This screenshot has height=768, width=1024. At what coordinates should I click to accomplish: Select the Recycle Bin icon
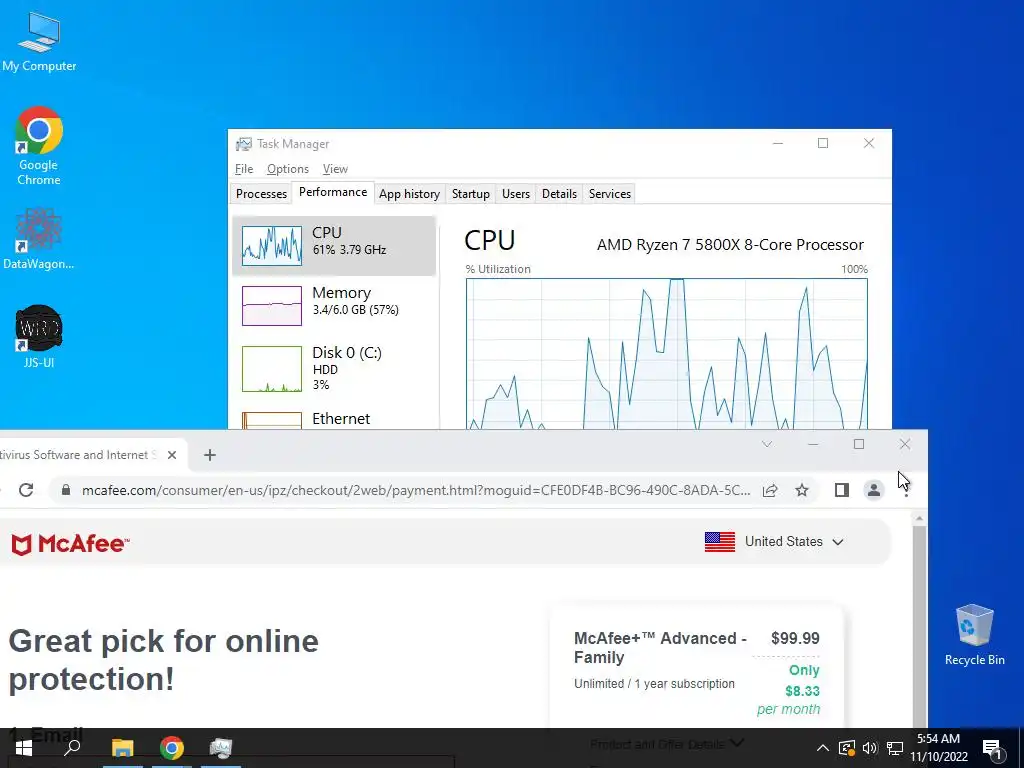pyautogui.click(x=974, y=635)
